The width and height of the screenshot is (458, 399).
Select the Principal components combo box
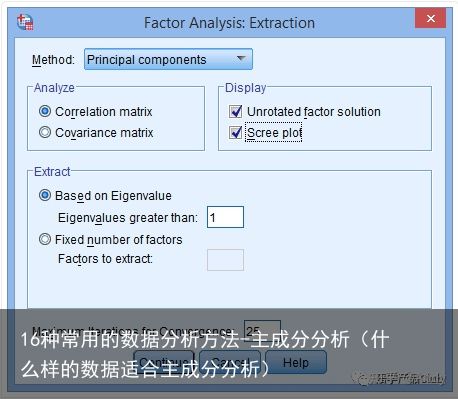click(168, 59)
